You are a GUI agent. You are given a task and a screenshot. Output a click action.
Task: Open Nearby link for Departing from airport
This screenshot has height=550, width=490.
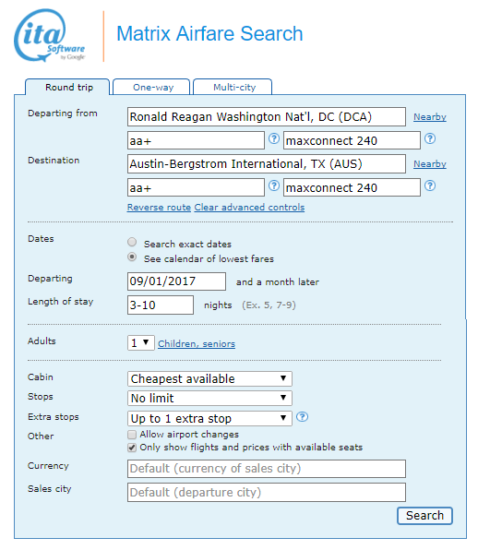[430, 117]
